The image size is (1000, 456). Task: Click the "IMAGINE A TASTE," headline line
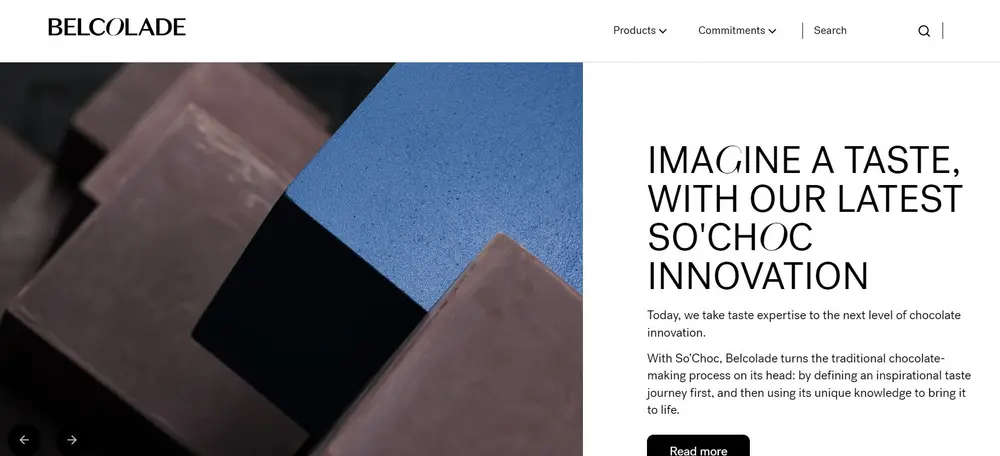click(x=804, y=160)
